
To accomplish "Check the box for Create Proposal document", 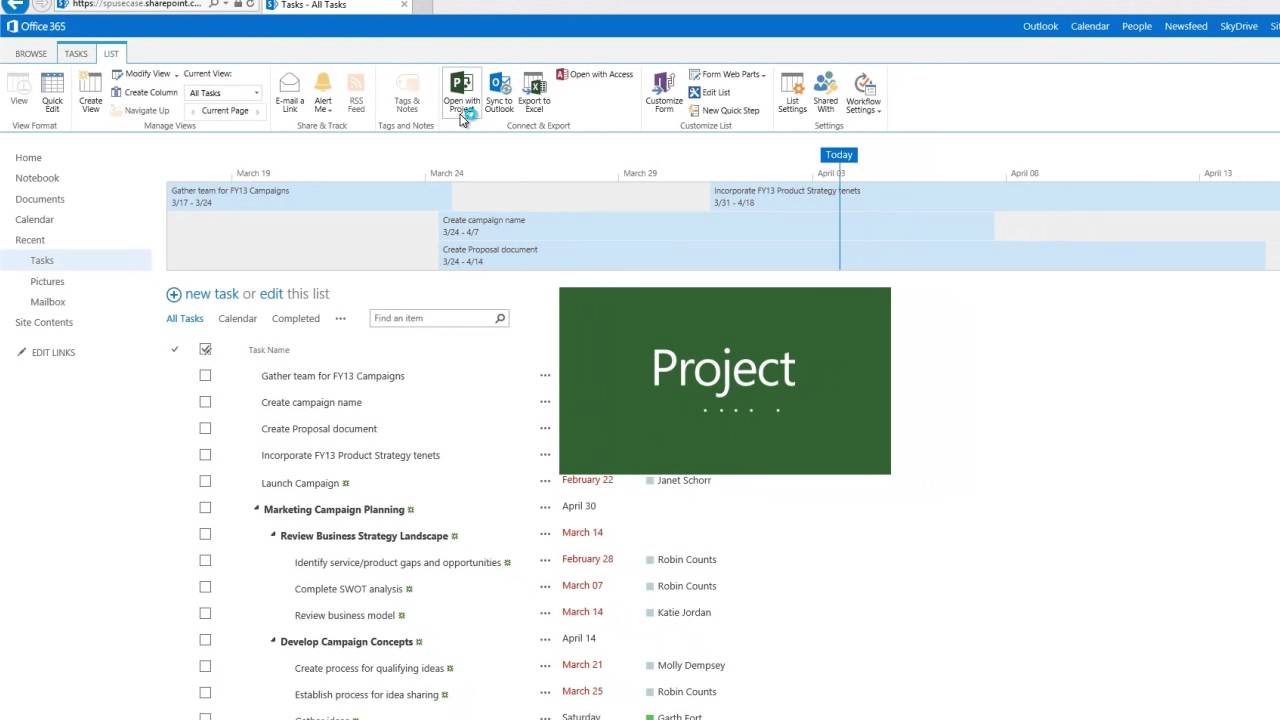I will tap(205, 428).
